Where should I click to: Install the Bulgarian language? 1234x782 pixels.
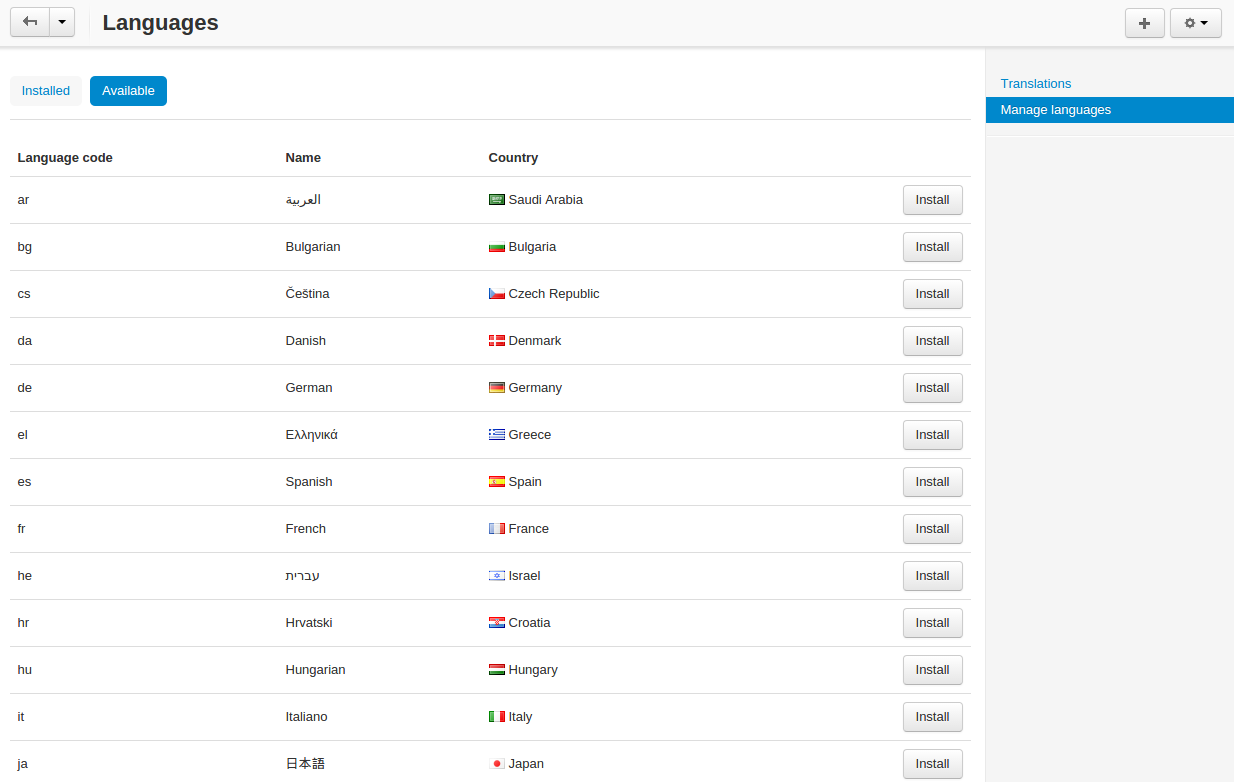[933, 247]
